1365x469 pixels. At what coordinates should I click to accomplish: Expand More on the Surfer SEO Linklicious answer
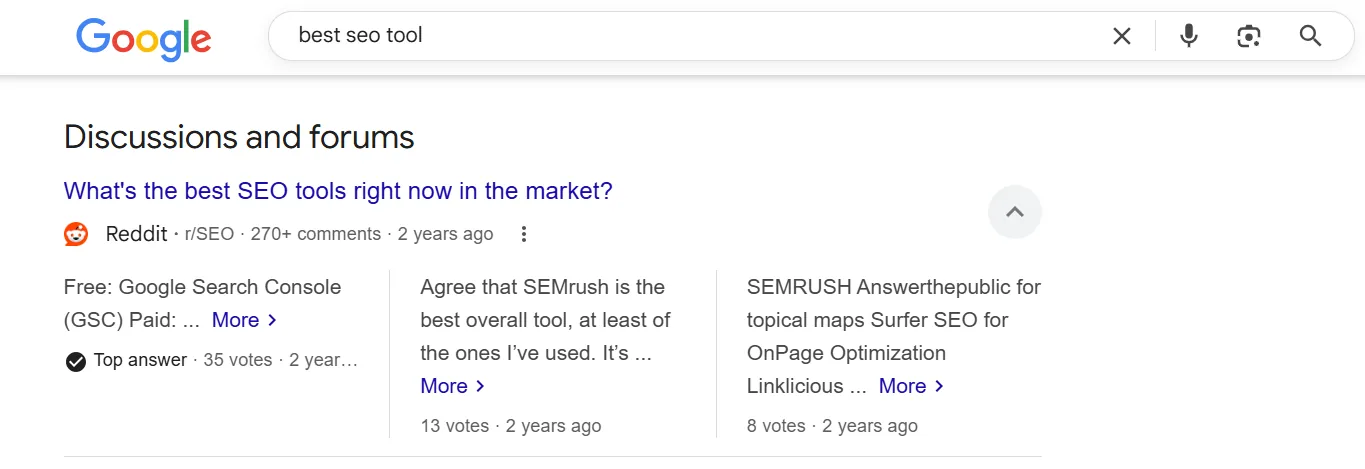911,386
